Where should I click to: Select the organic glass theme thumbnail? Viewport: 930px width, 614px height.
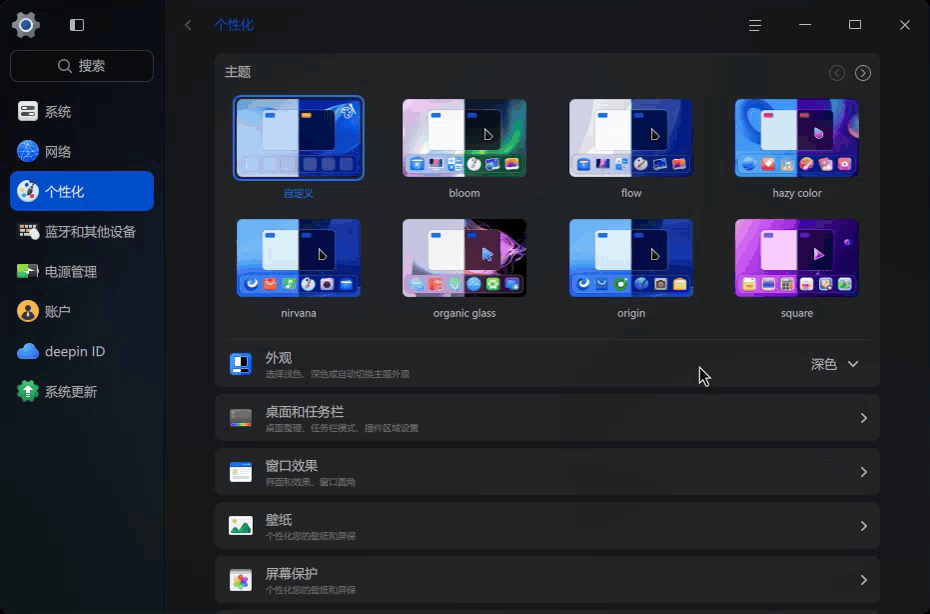tap(464, 258)
